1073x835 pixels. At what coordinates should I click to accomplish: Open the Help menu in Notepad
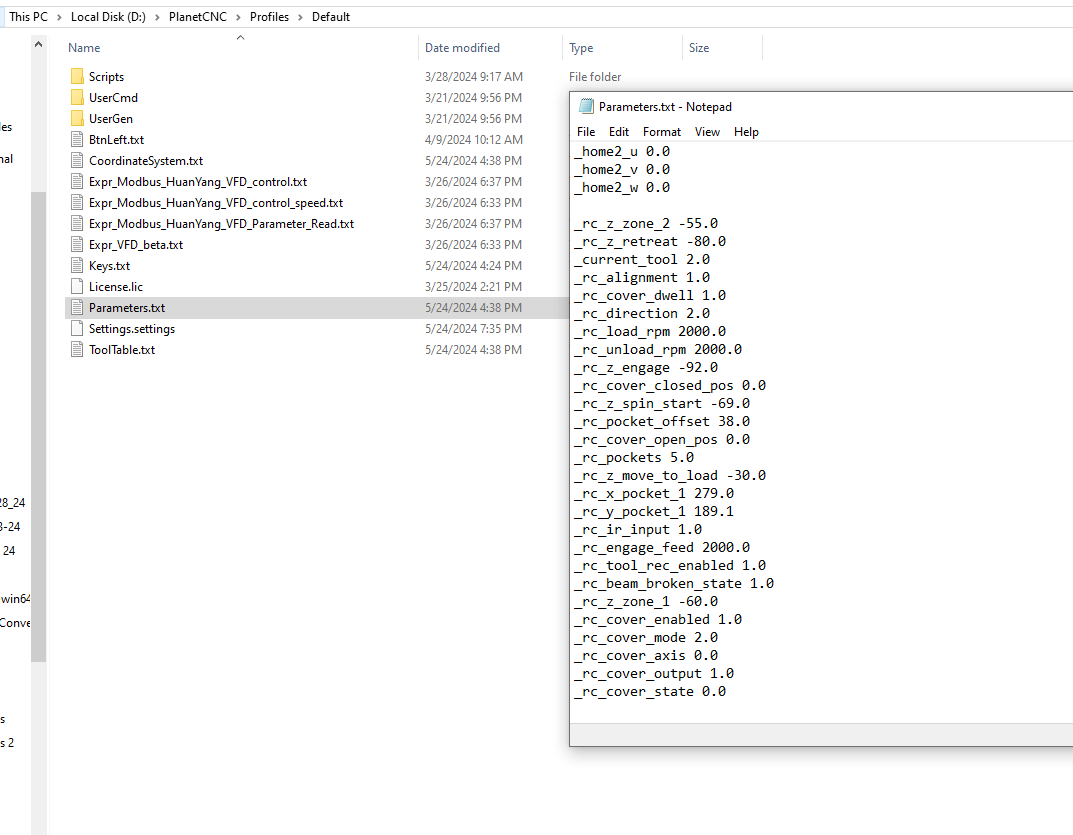(x=746, y=132)
